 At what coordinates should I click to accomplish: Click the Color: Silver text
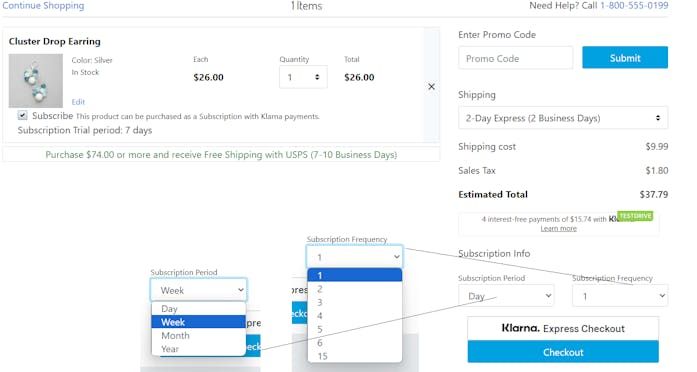pos(92,60)
